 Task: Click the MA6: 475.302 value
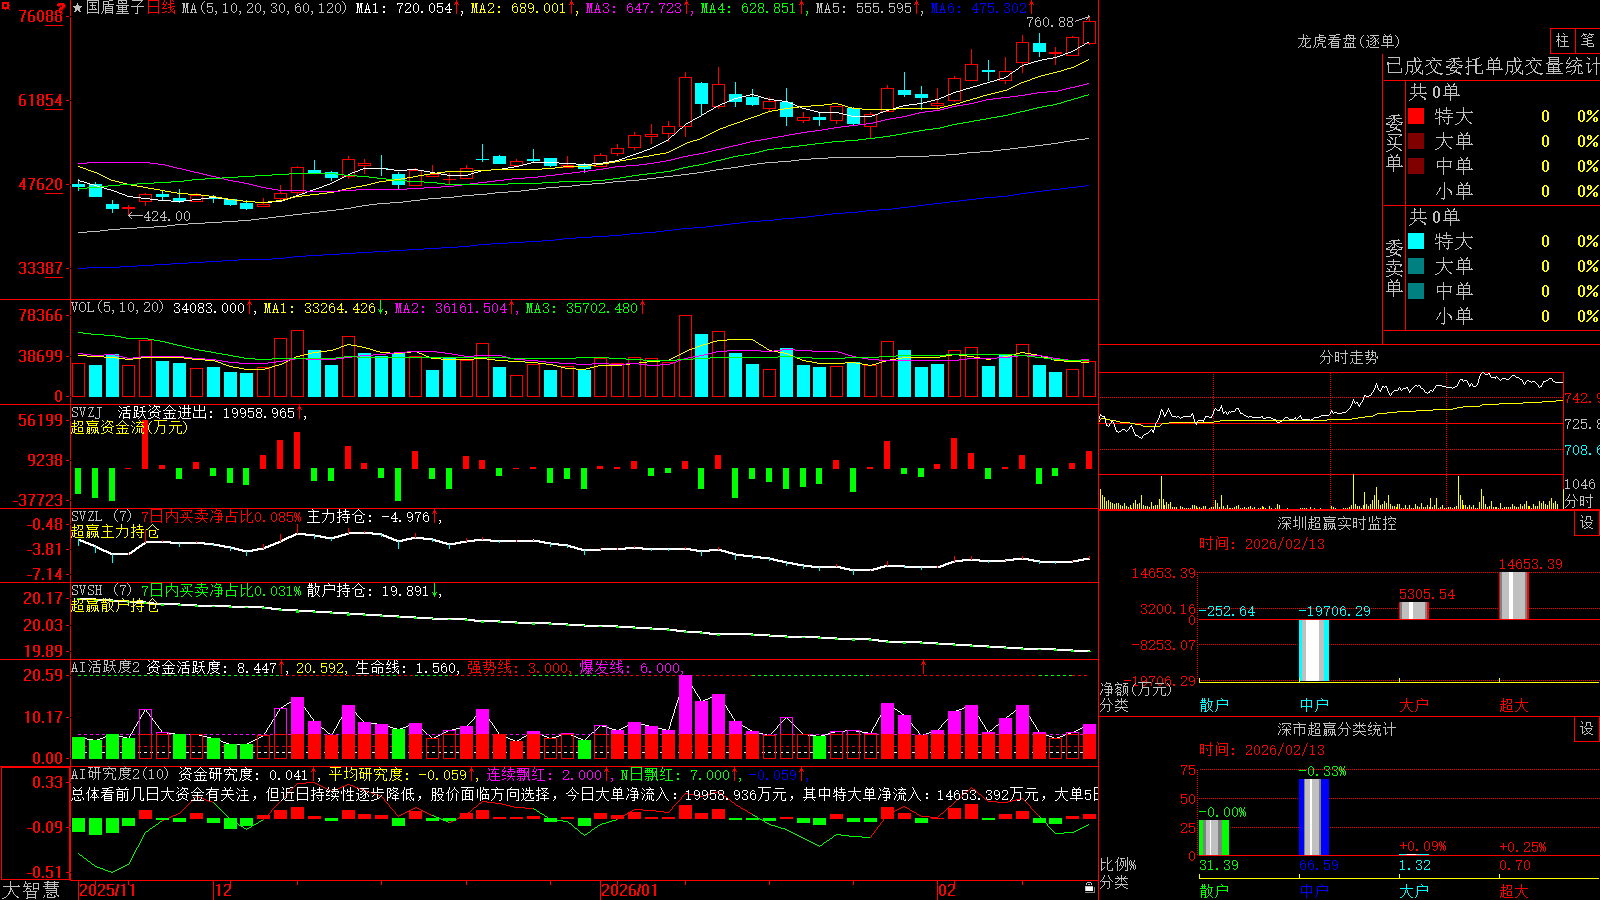click(x=978, y=8)
